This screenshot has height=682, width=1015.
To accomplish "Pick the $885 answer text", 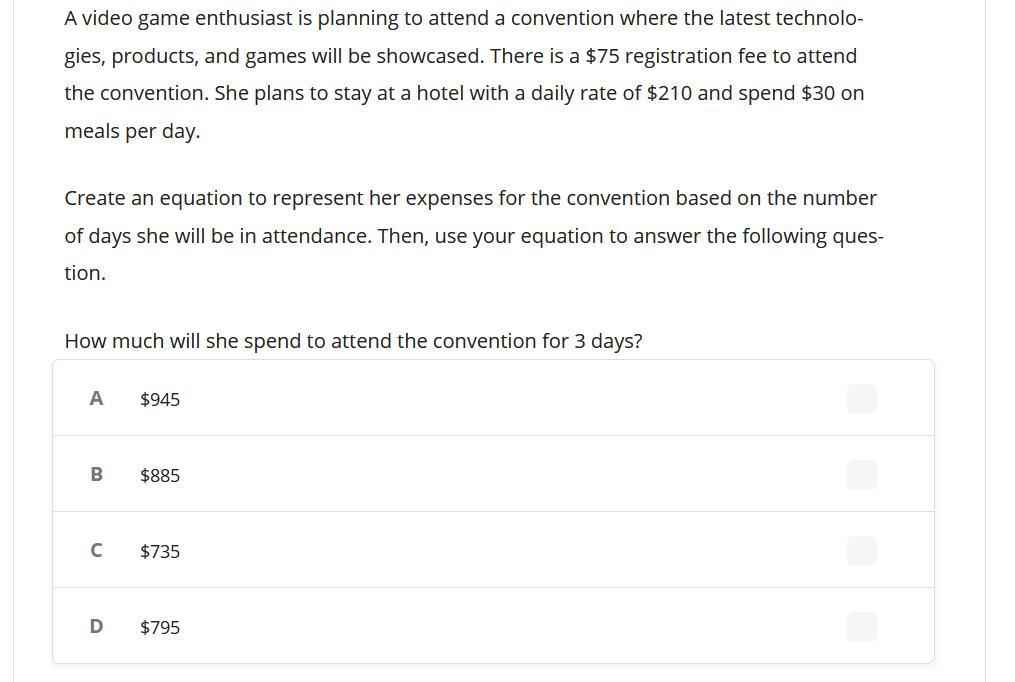I will [160, 476].
